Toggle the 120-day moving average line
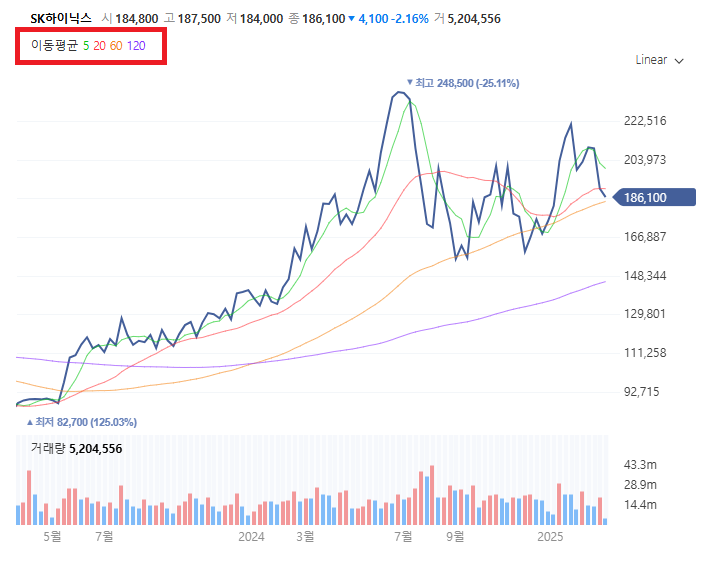This screenshot has width=702, height=570. (137, 46)
